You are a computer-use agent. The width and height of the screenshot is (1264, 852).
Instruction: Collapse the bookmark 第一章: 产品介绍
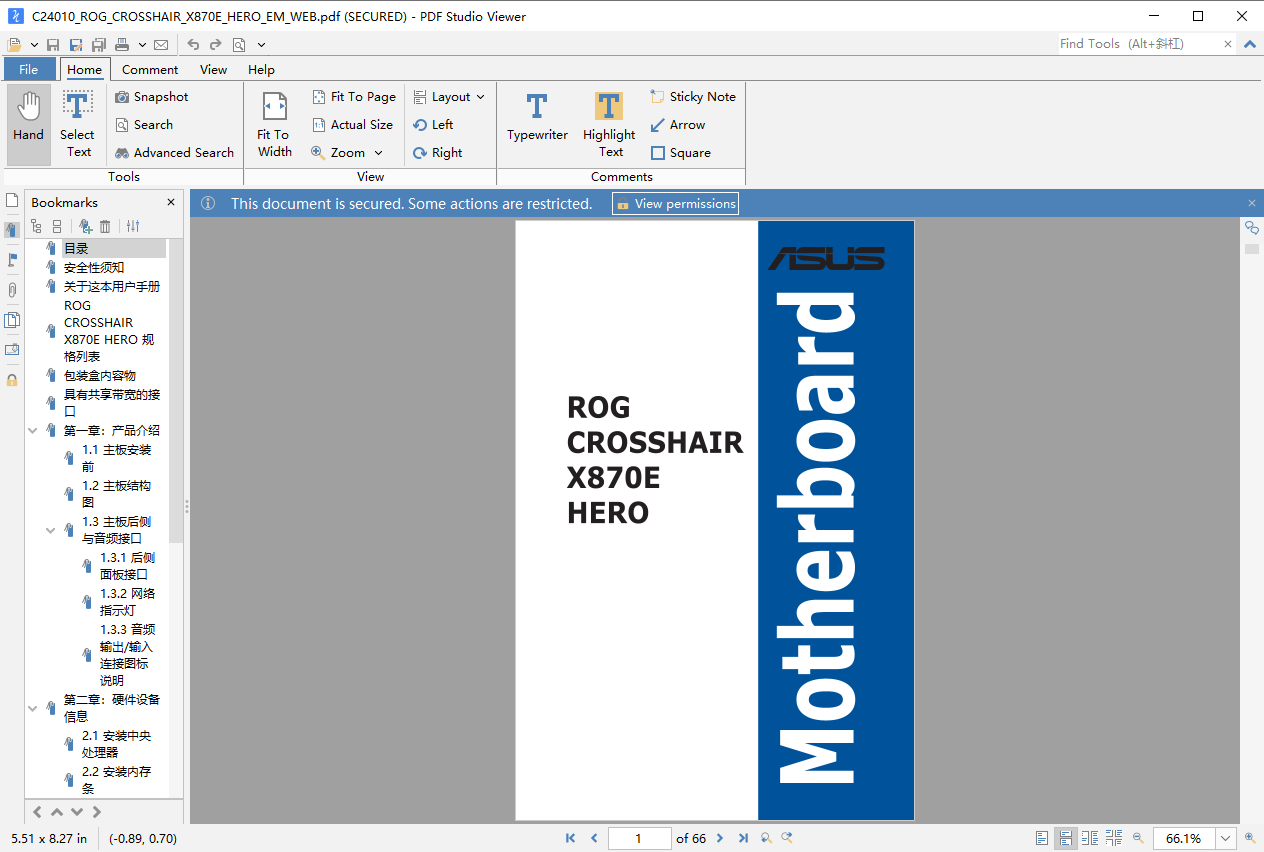(32, 428)
